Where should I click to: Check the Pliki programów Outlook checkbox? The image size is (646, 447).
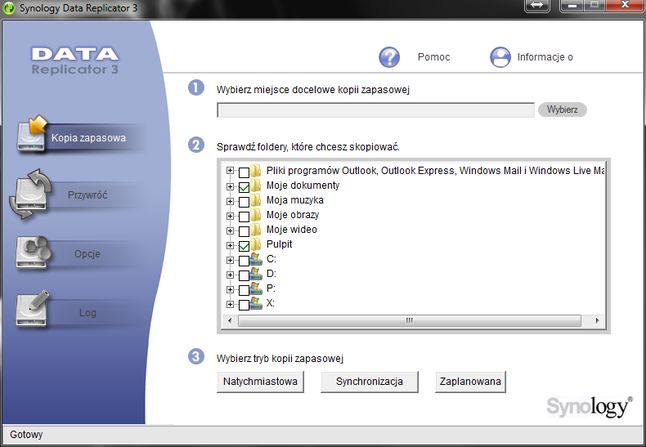pyautogui.click(x=244, y=172)
